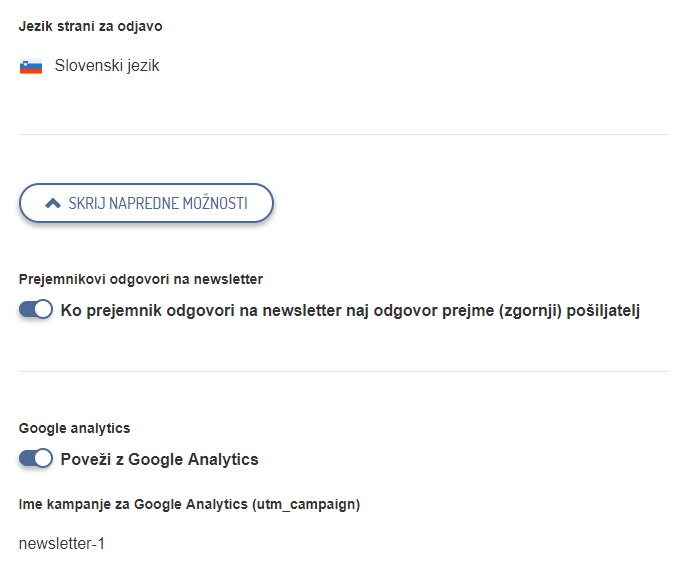Click the '(utm_campaign)' text in the label
The width and height of the screenshot is (692, 578).
tap(307, 504)
